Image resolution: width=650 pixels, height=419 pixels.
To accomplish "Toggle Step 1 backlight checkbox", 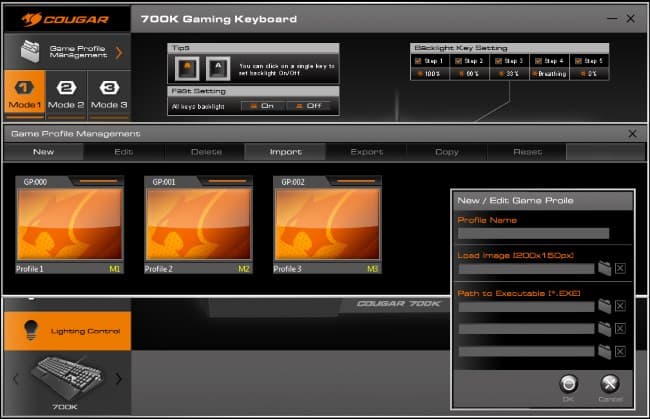I will click(418, 61).
